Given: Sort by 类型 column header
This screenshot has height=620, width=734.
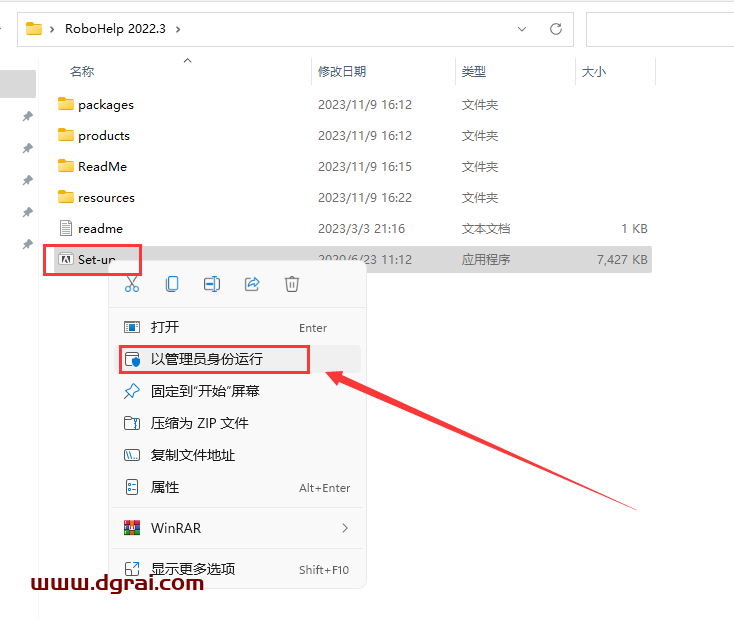Looking at the screenshot, I should coord(474,72).
